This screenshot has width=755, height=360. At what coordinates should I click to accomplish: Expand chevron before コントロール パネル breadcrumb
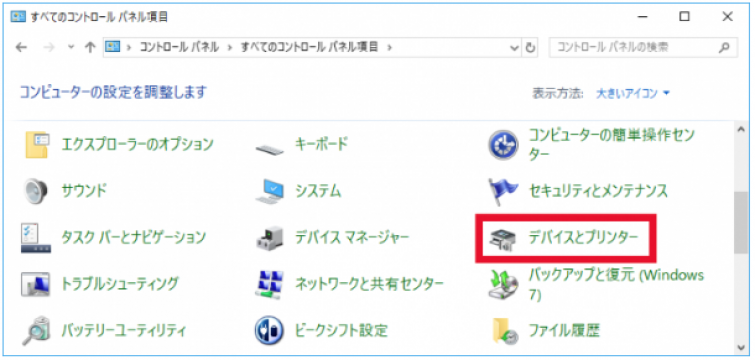129,47
